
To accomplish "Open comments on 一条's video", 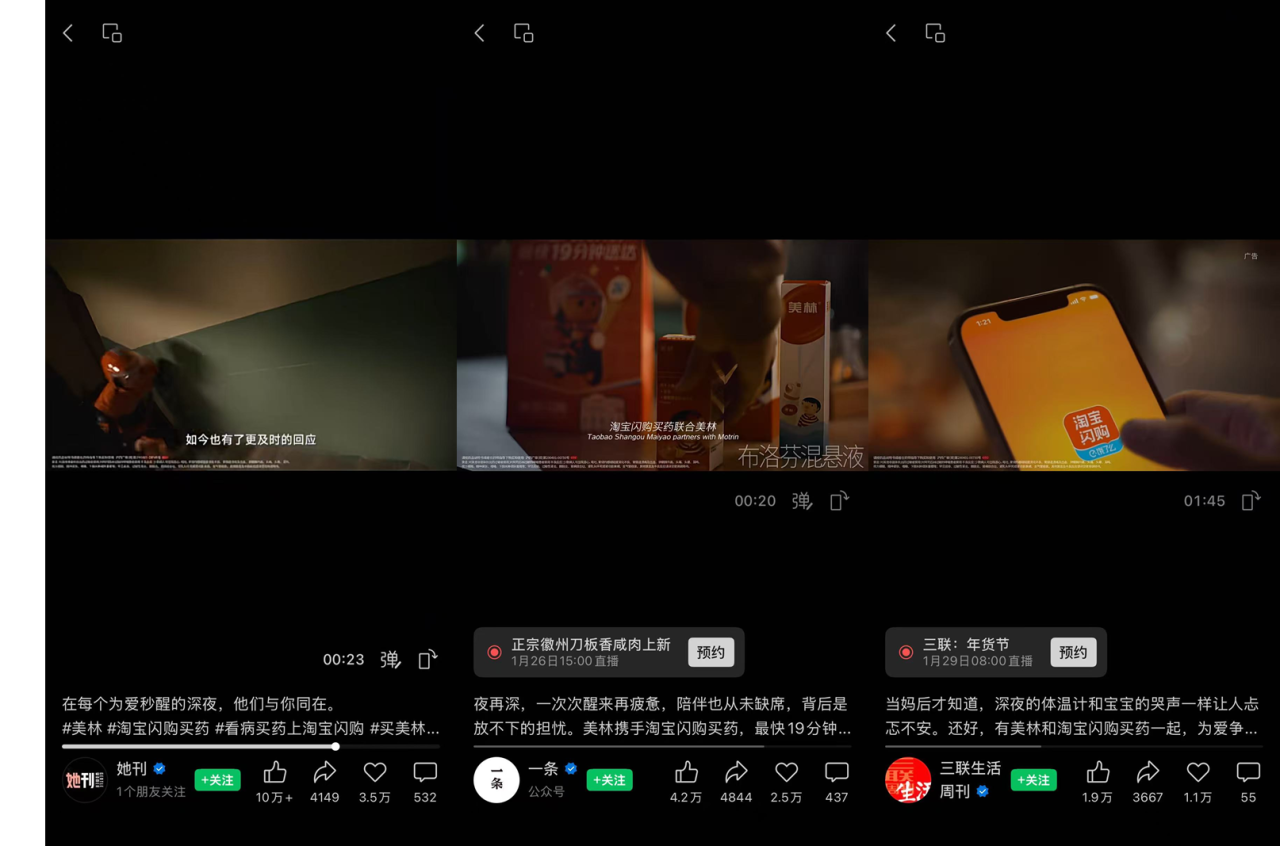I will point(836,772).
